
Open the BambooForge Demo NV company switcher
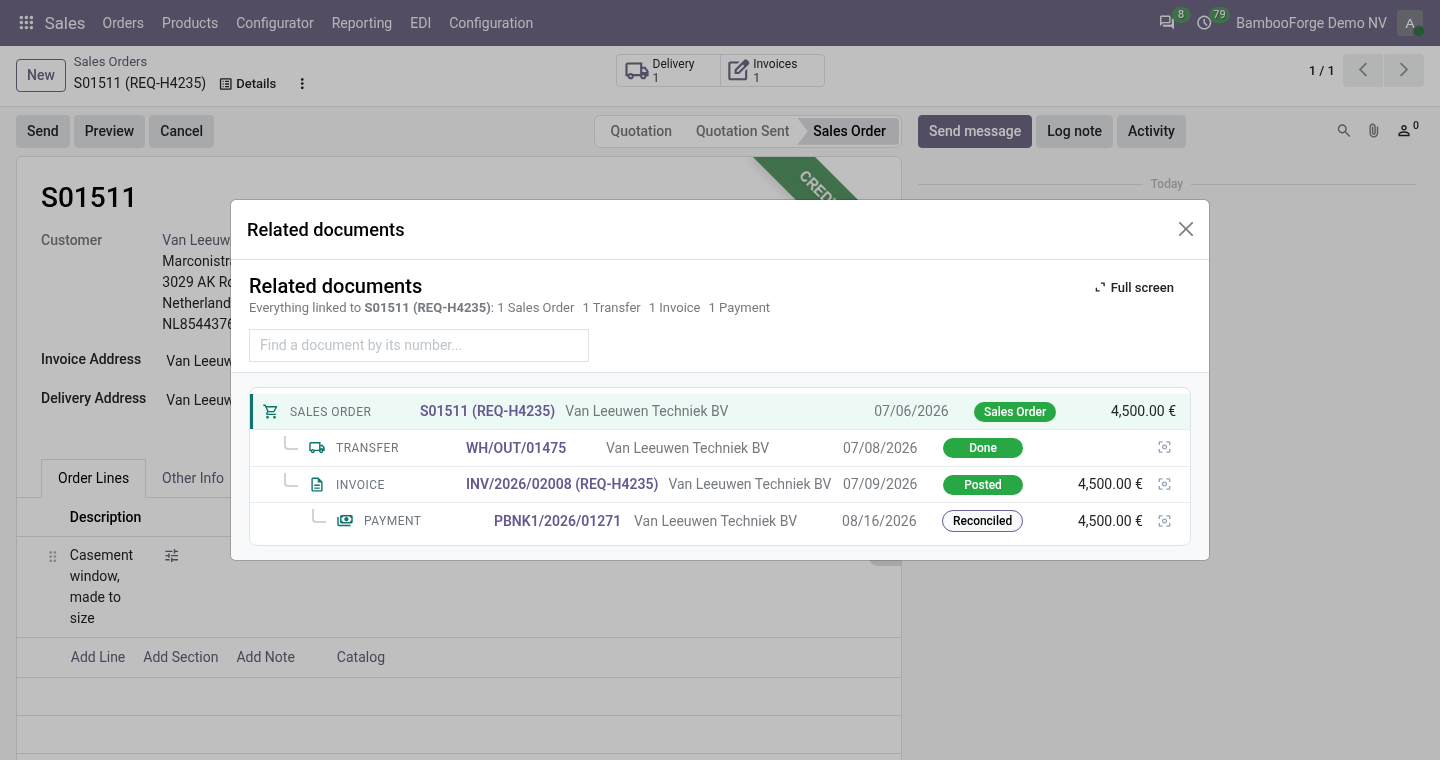tap(1311, 23)
